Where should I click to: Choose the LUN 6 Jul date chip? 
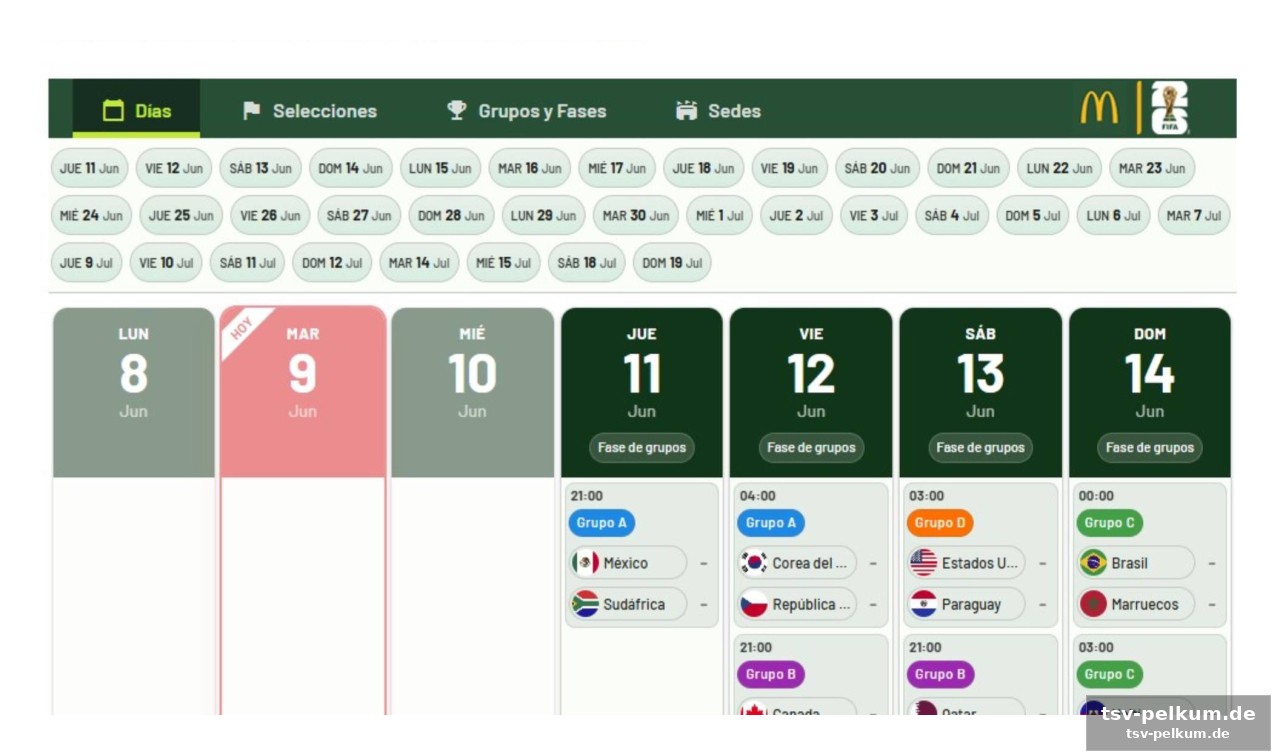(1113, 215)
